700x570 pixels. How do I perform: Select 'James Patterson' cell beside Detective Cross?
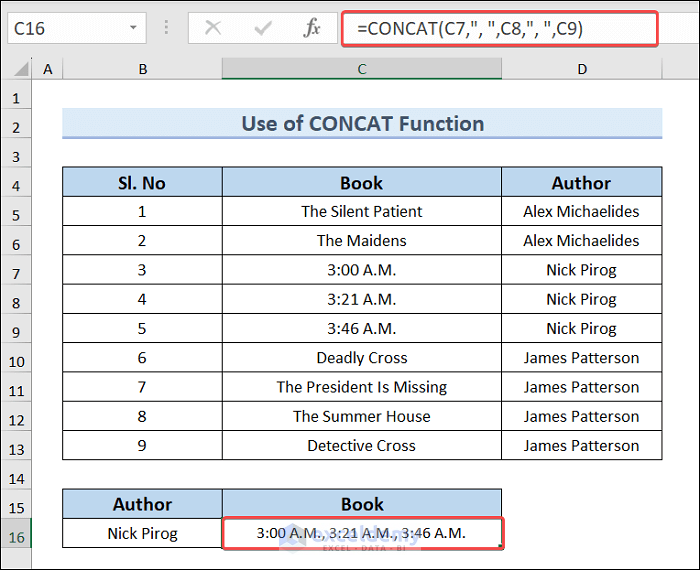(581, 446)
